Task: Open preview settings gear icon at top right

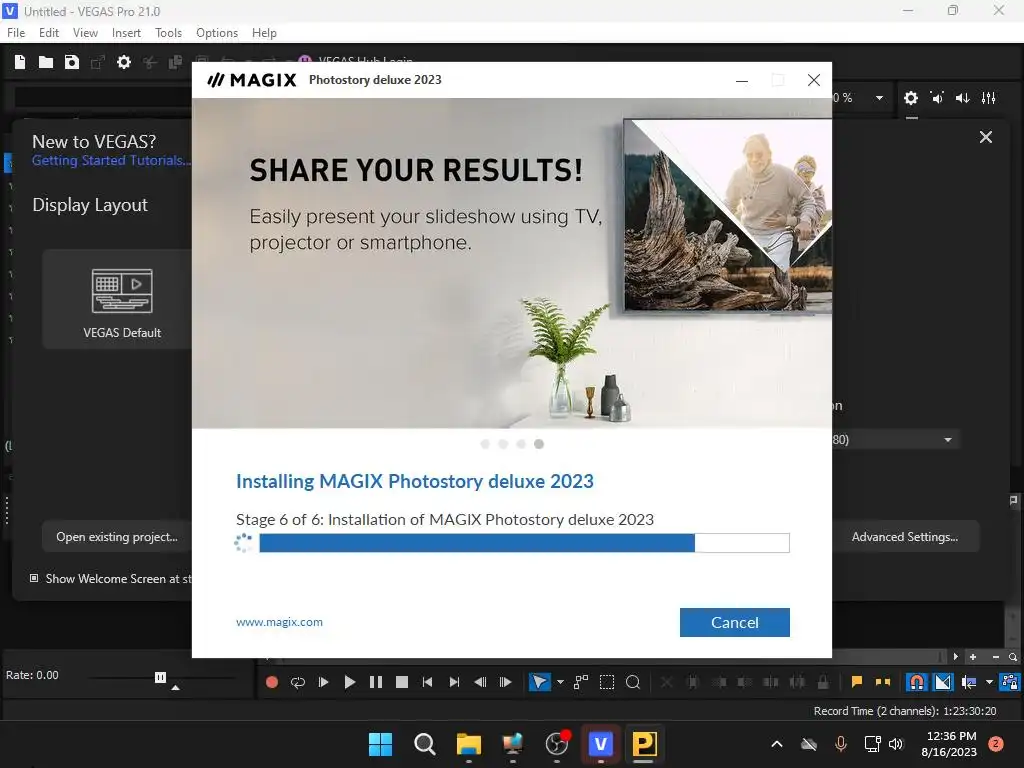Action: 911,98
